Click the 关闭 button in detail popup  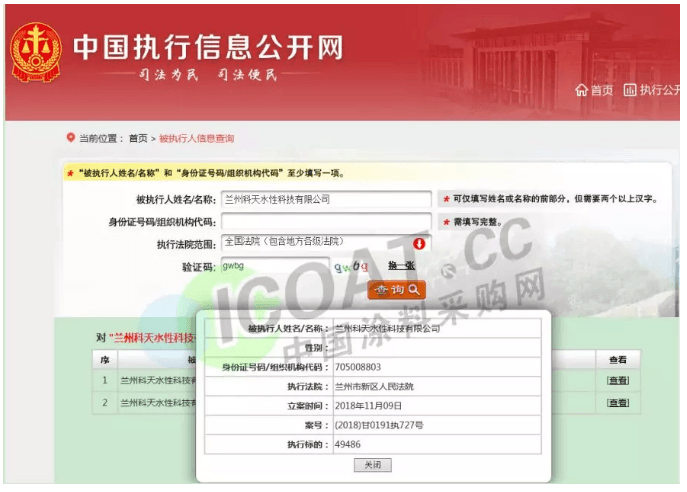(x=372, y=465)
